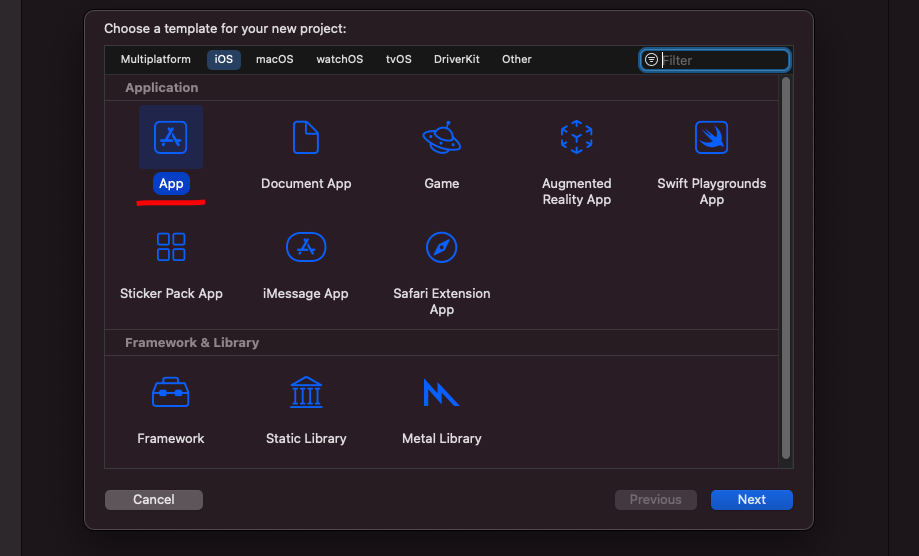Switch to the Multiplatform tab
The height and width of the screenshot is (556, 919).
(x=155, y=59)
